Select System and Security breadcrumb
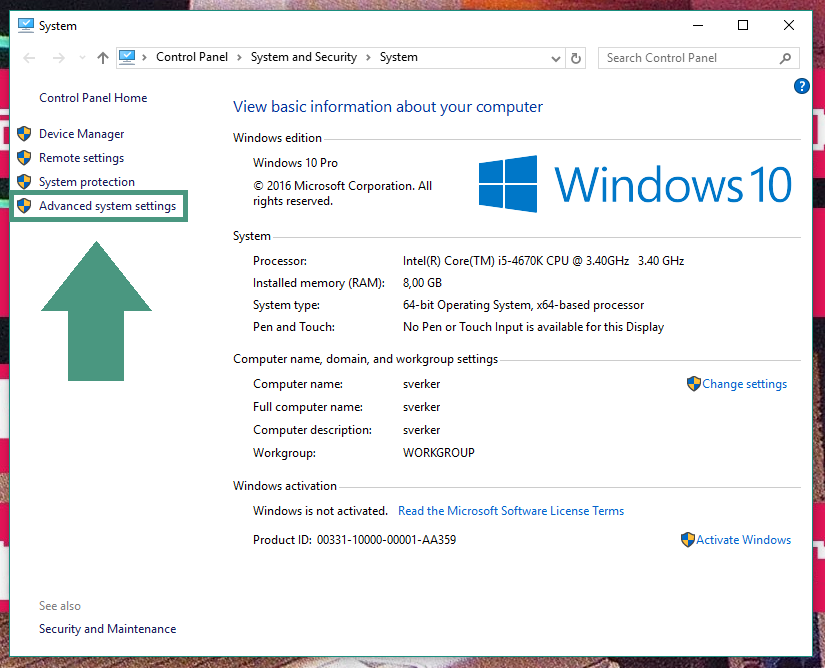The width and height of the screenshot is (825, 668). [303, 58]
